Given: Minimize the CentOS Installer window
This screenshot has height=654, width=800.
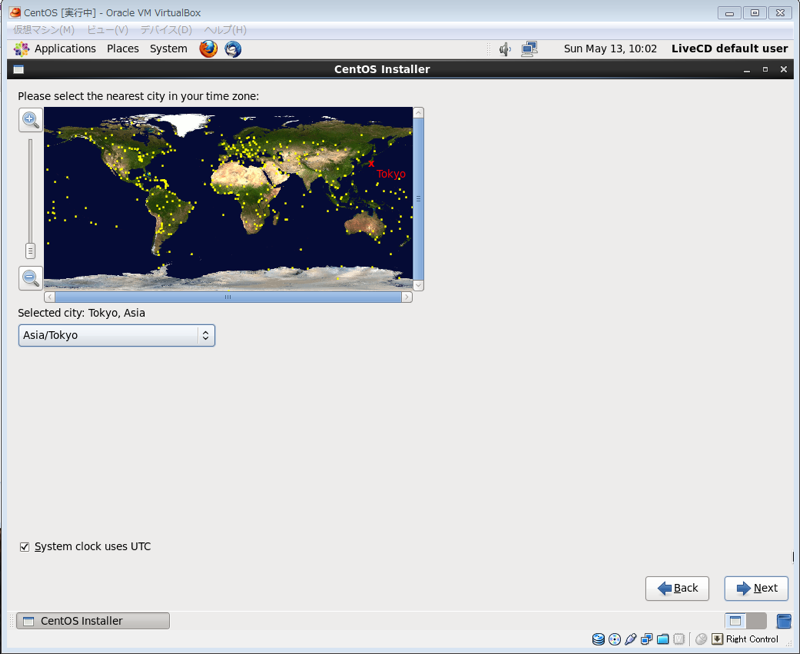Looking at the screenshot, I should (x=747, y=69).
